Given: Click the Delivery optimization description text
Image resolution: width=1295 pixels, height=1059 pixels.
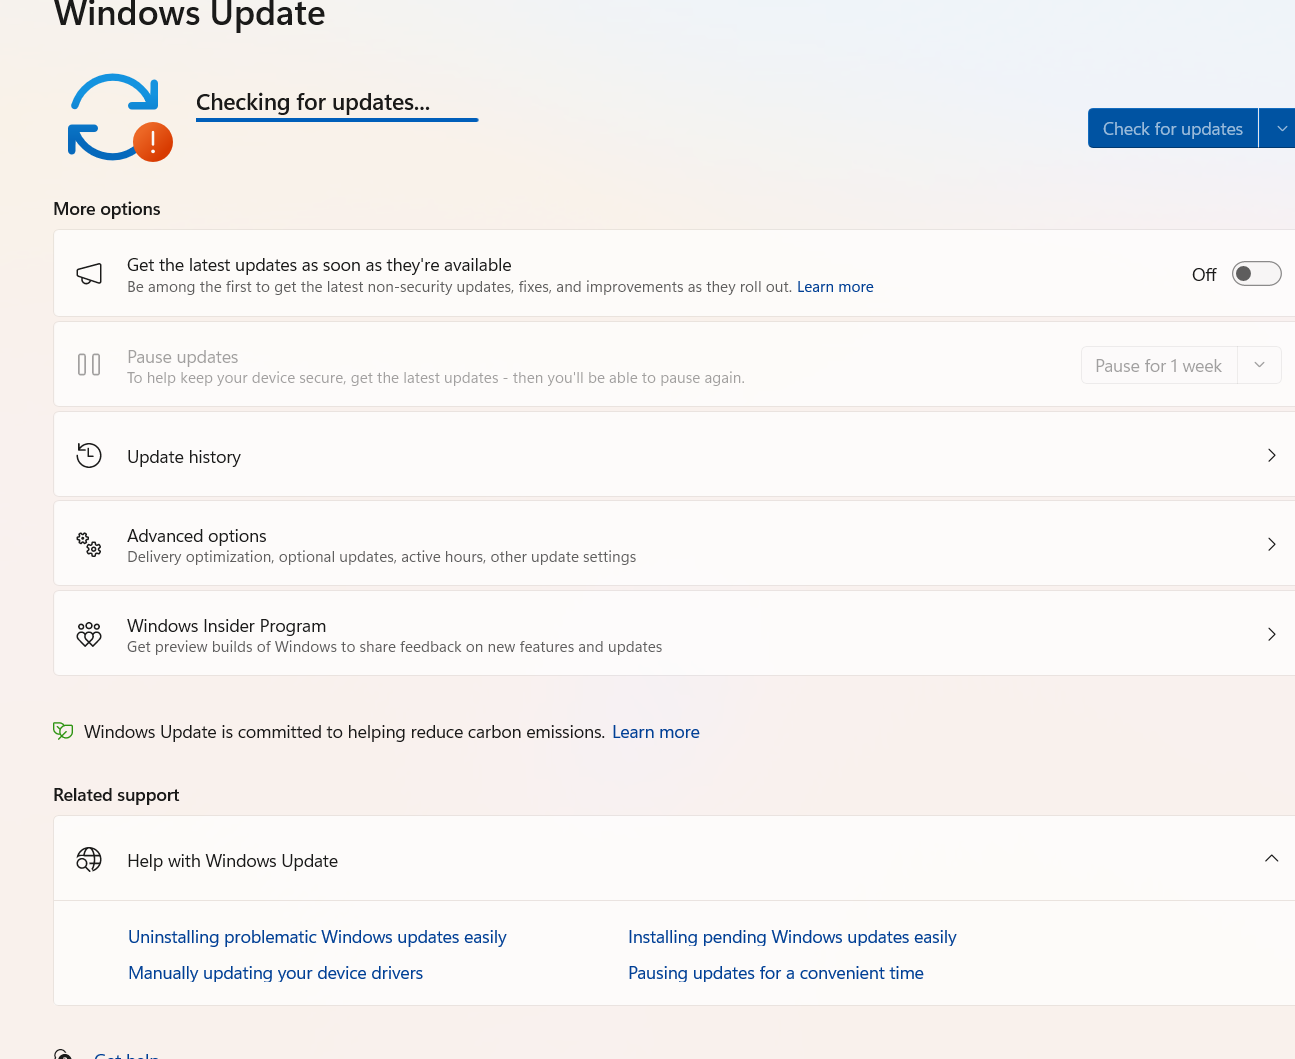Looking at the screenshot, I should pyautogui.click(x=381, y=557).
